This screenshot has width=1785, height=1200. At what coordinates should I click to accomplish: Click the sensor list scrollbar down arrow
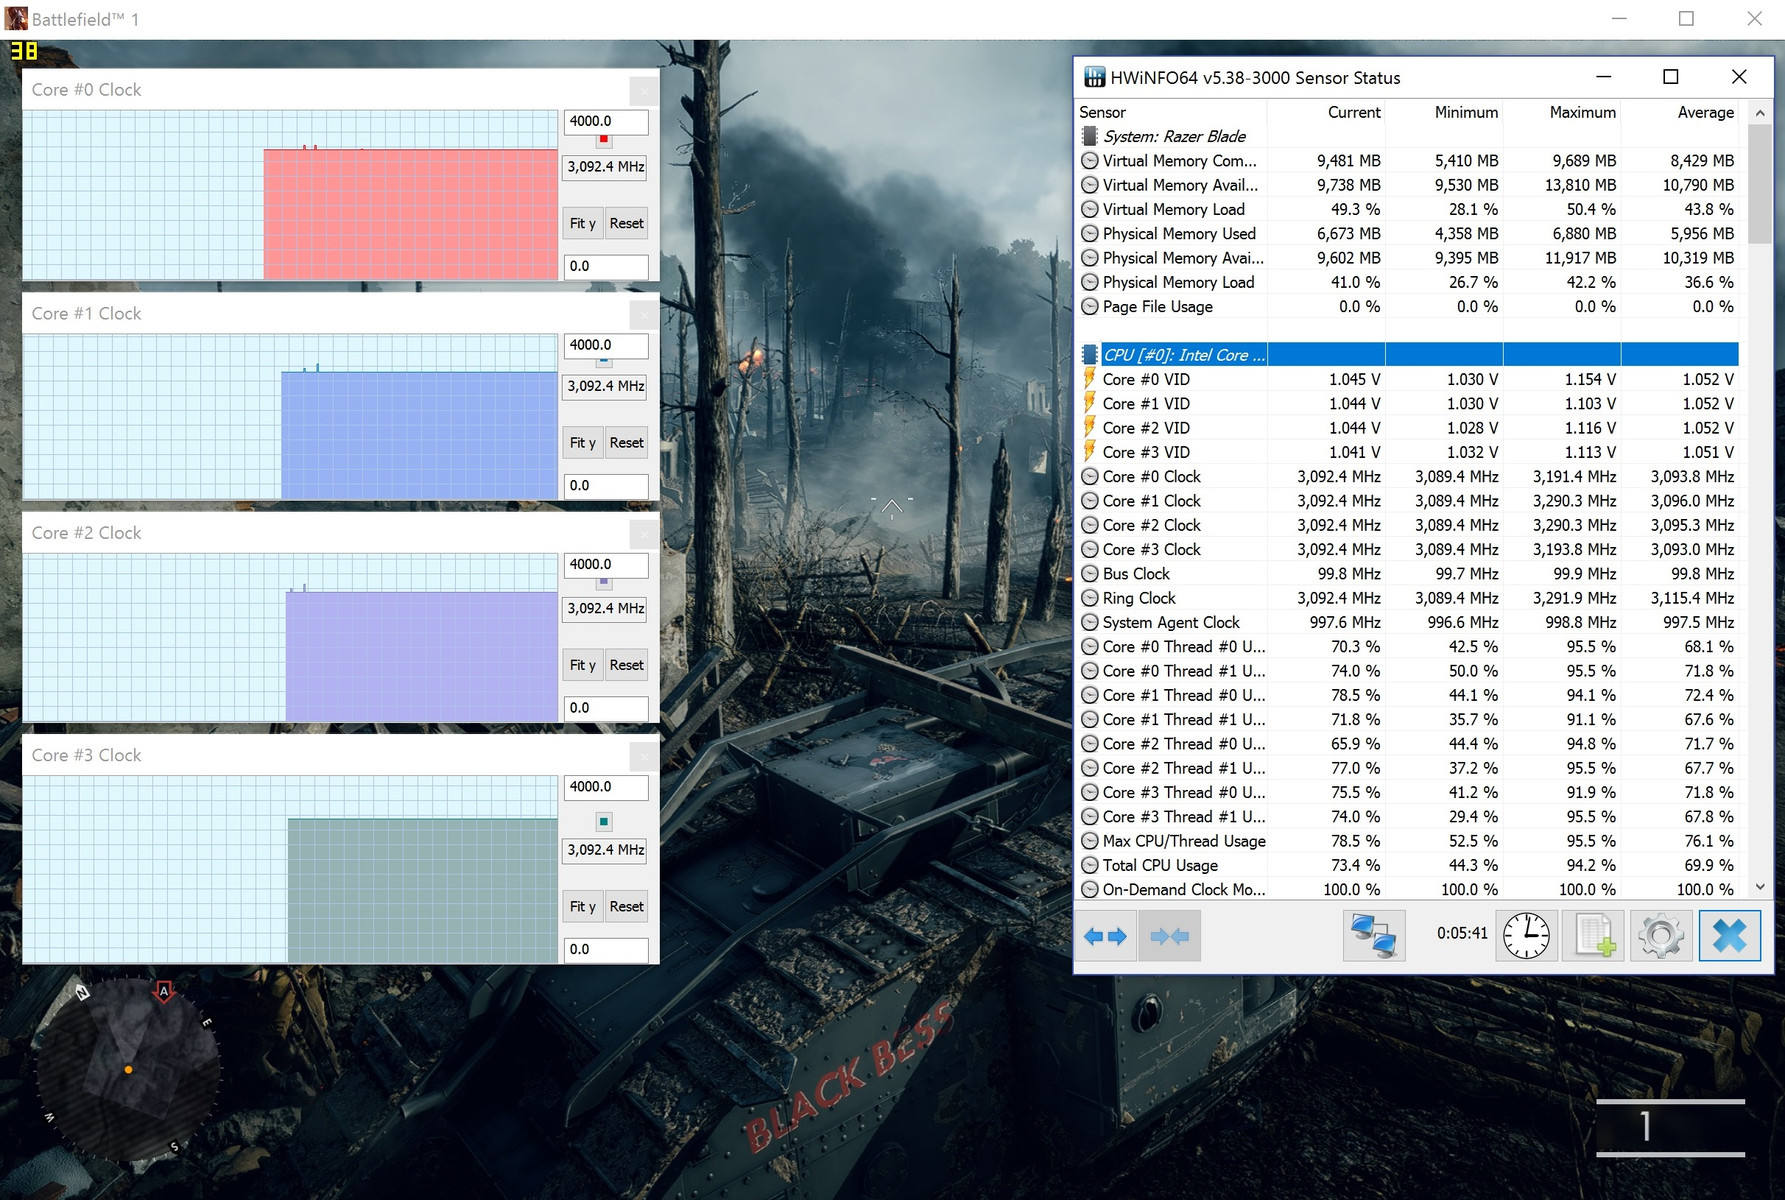[x=1760, y=887]
